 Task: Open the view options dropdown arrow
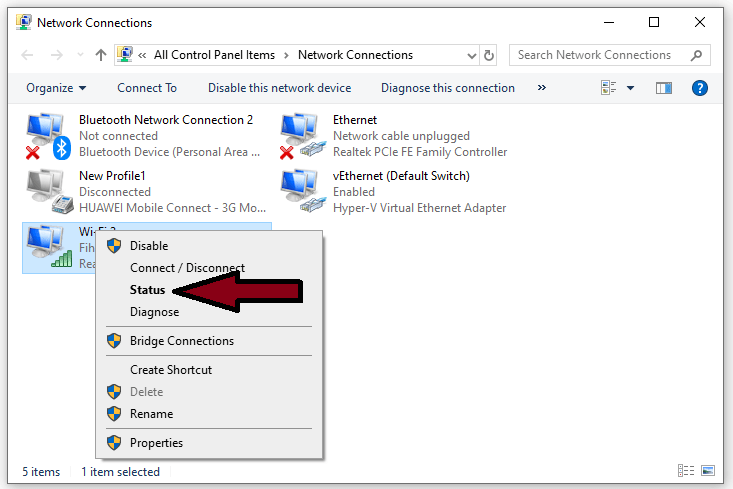click(x=630, y=88)
